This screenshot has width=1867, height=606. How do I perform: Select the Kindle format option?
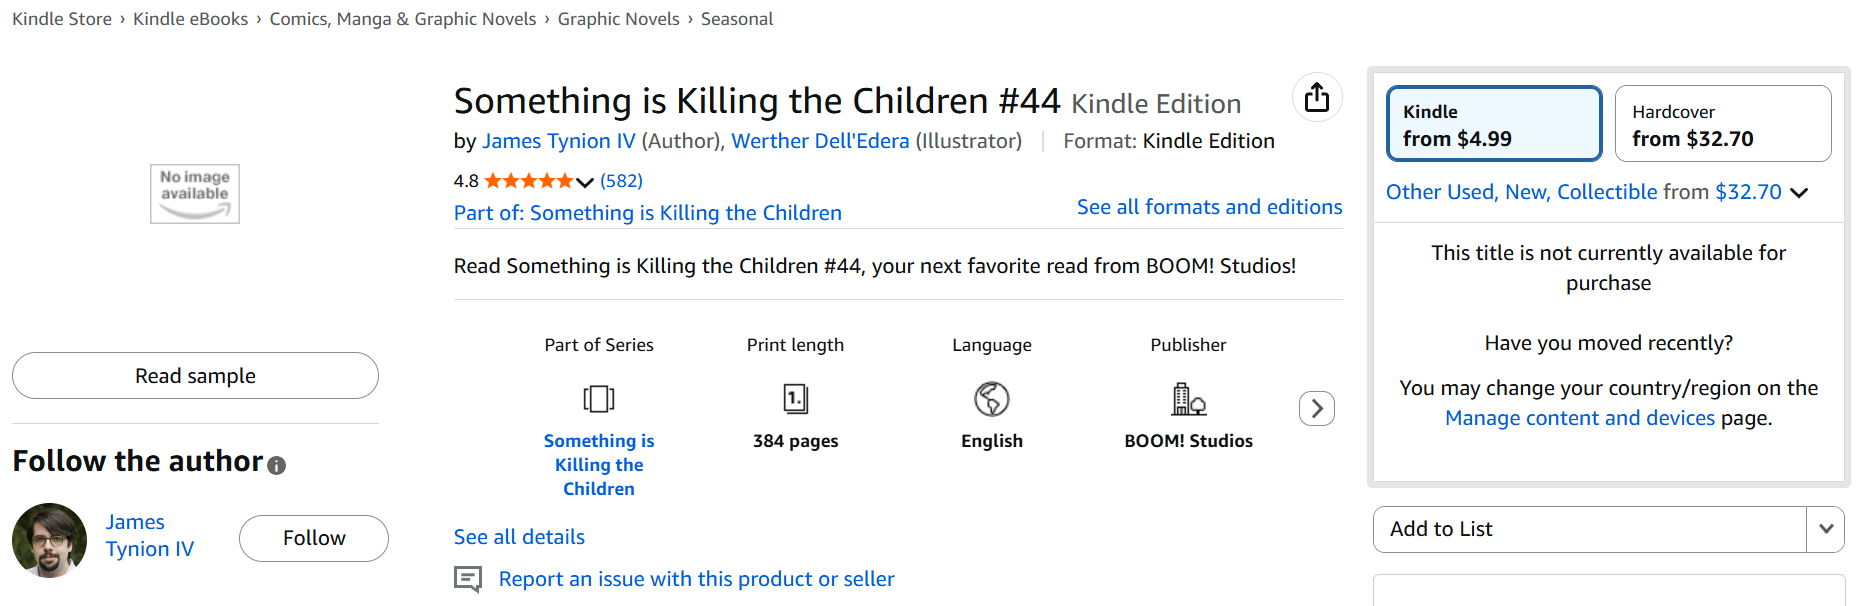point(1494,124)
